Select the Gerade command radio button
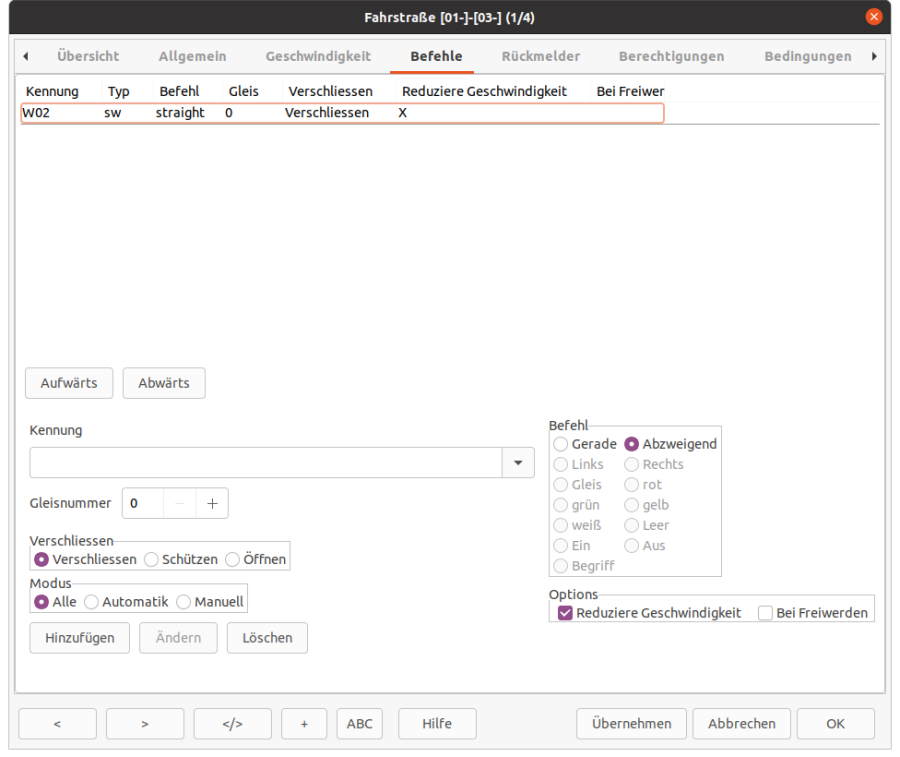Viewport: 900px width, 757px height. coord(561,444)
